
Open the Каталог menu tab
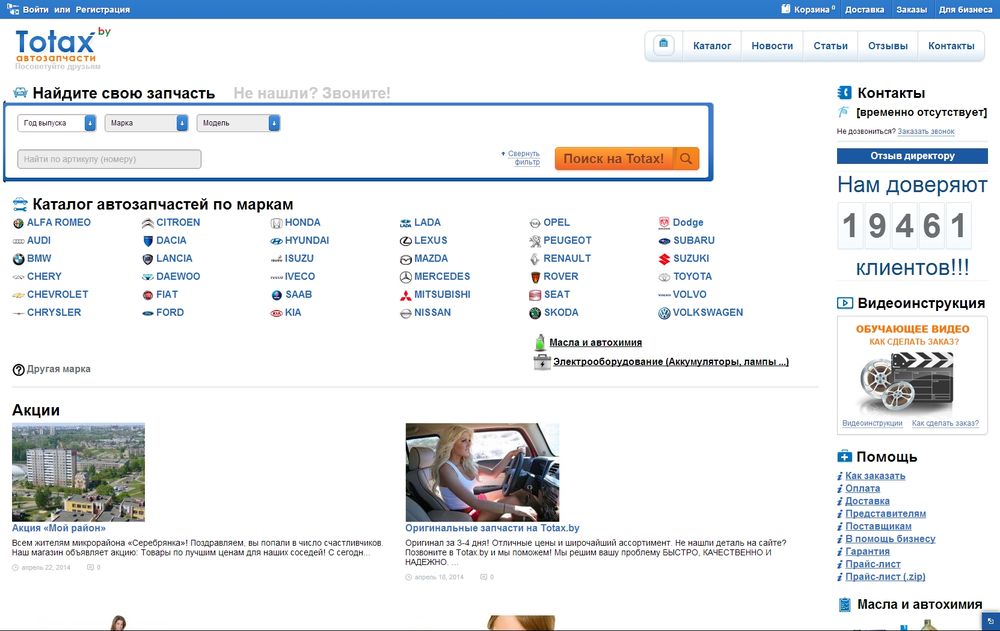click(712, 46)
